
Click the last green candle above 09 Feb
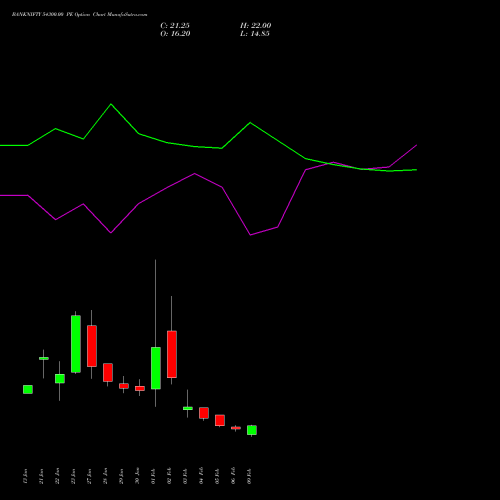coord(252,430)
